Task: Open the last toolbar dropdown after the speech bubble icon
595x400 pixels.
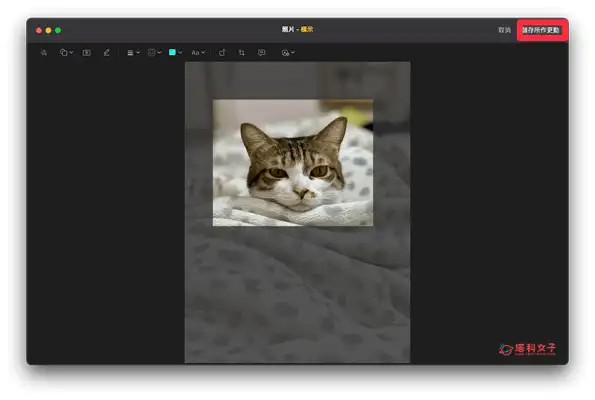Action: click(x=288, y=53)
